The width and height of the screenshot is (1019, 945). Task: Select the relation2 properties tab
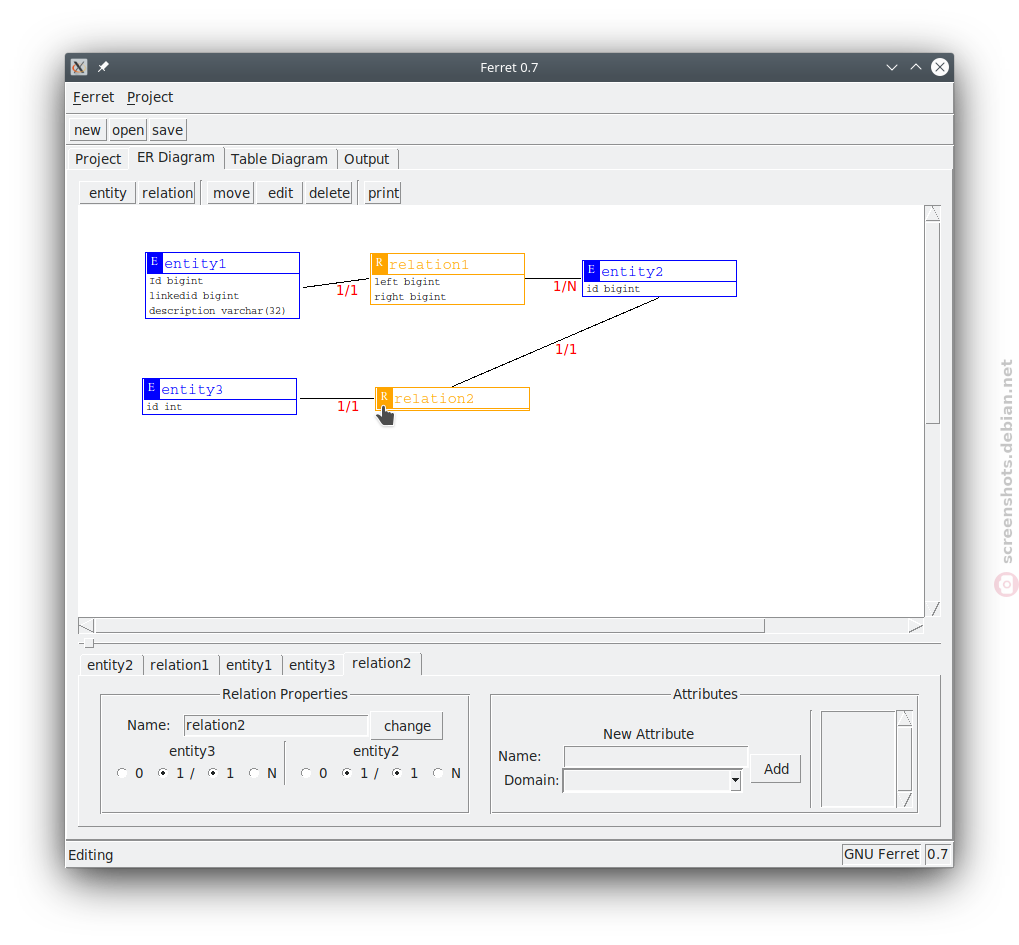coord(382,664)
